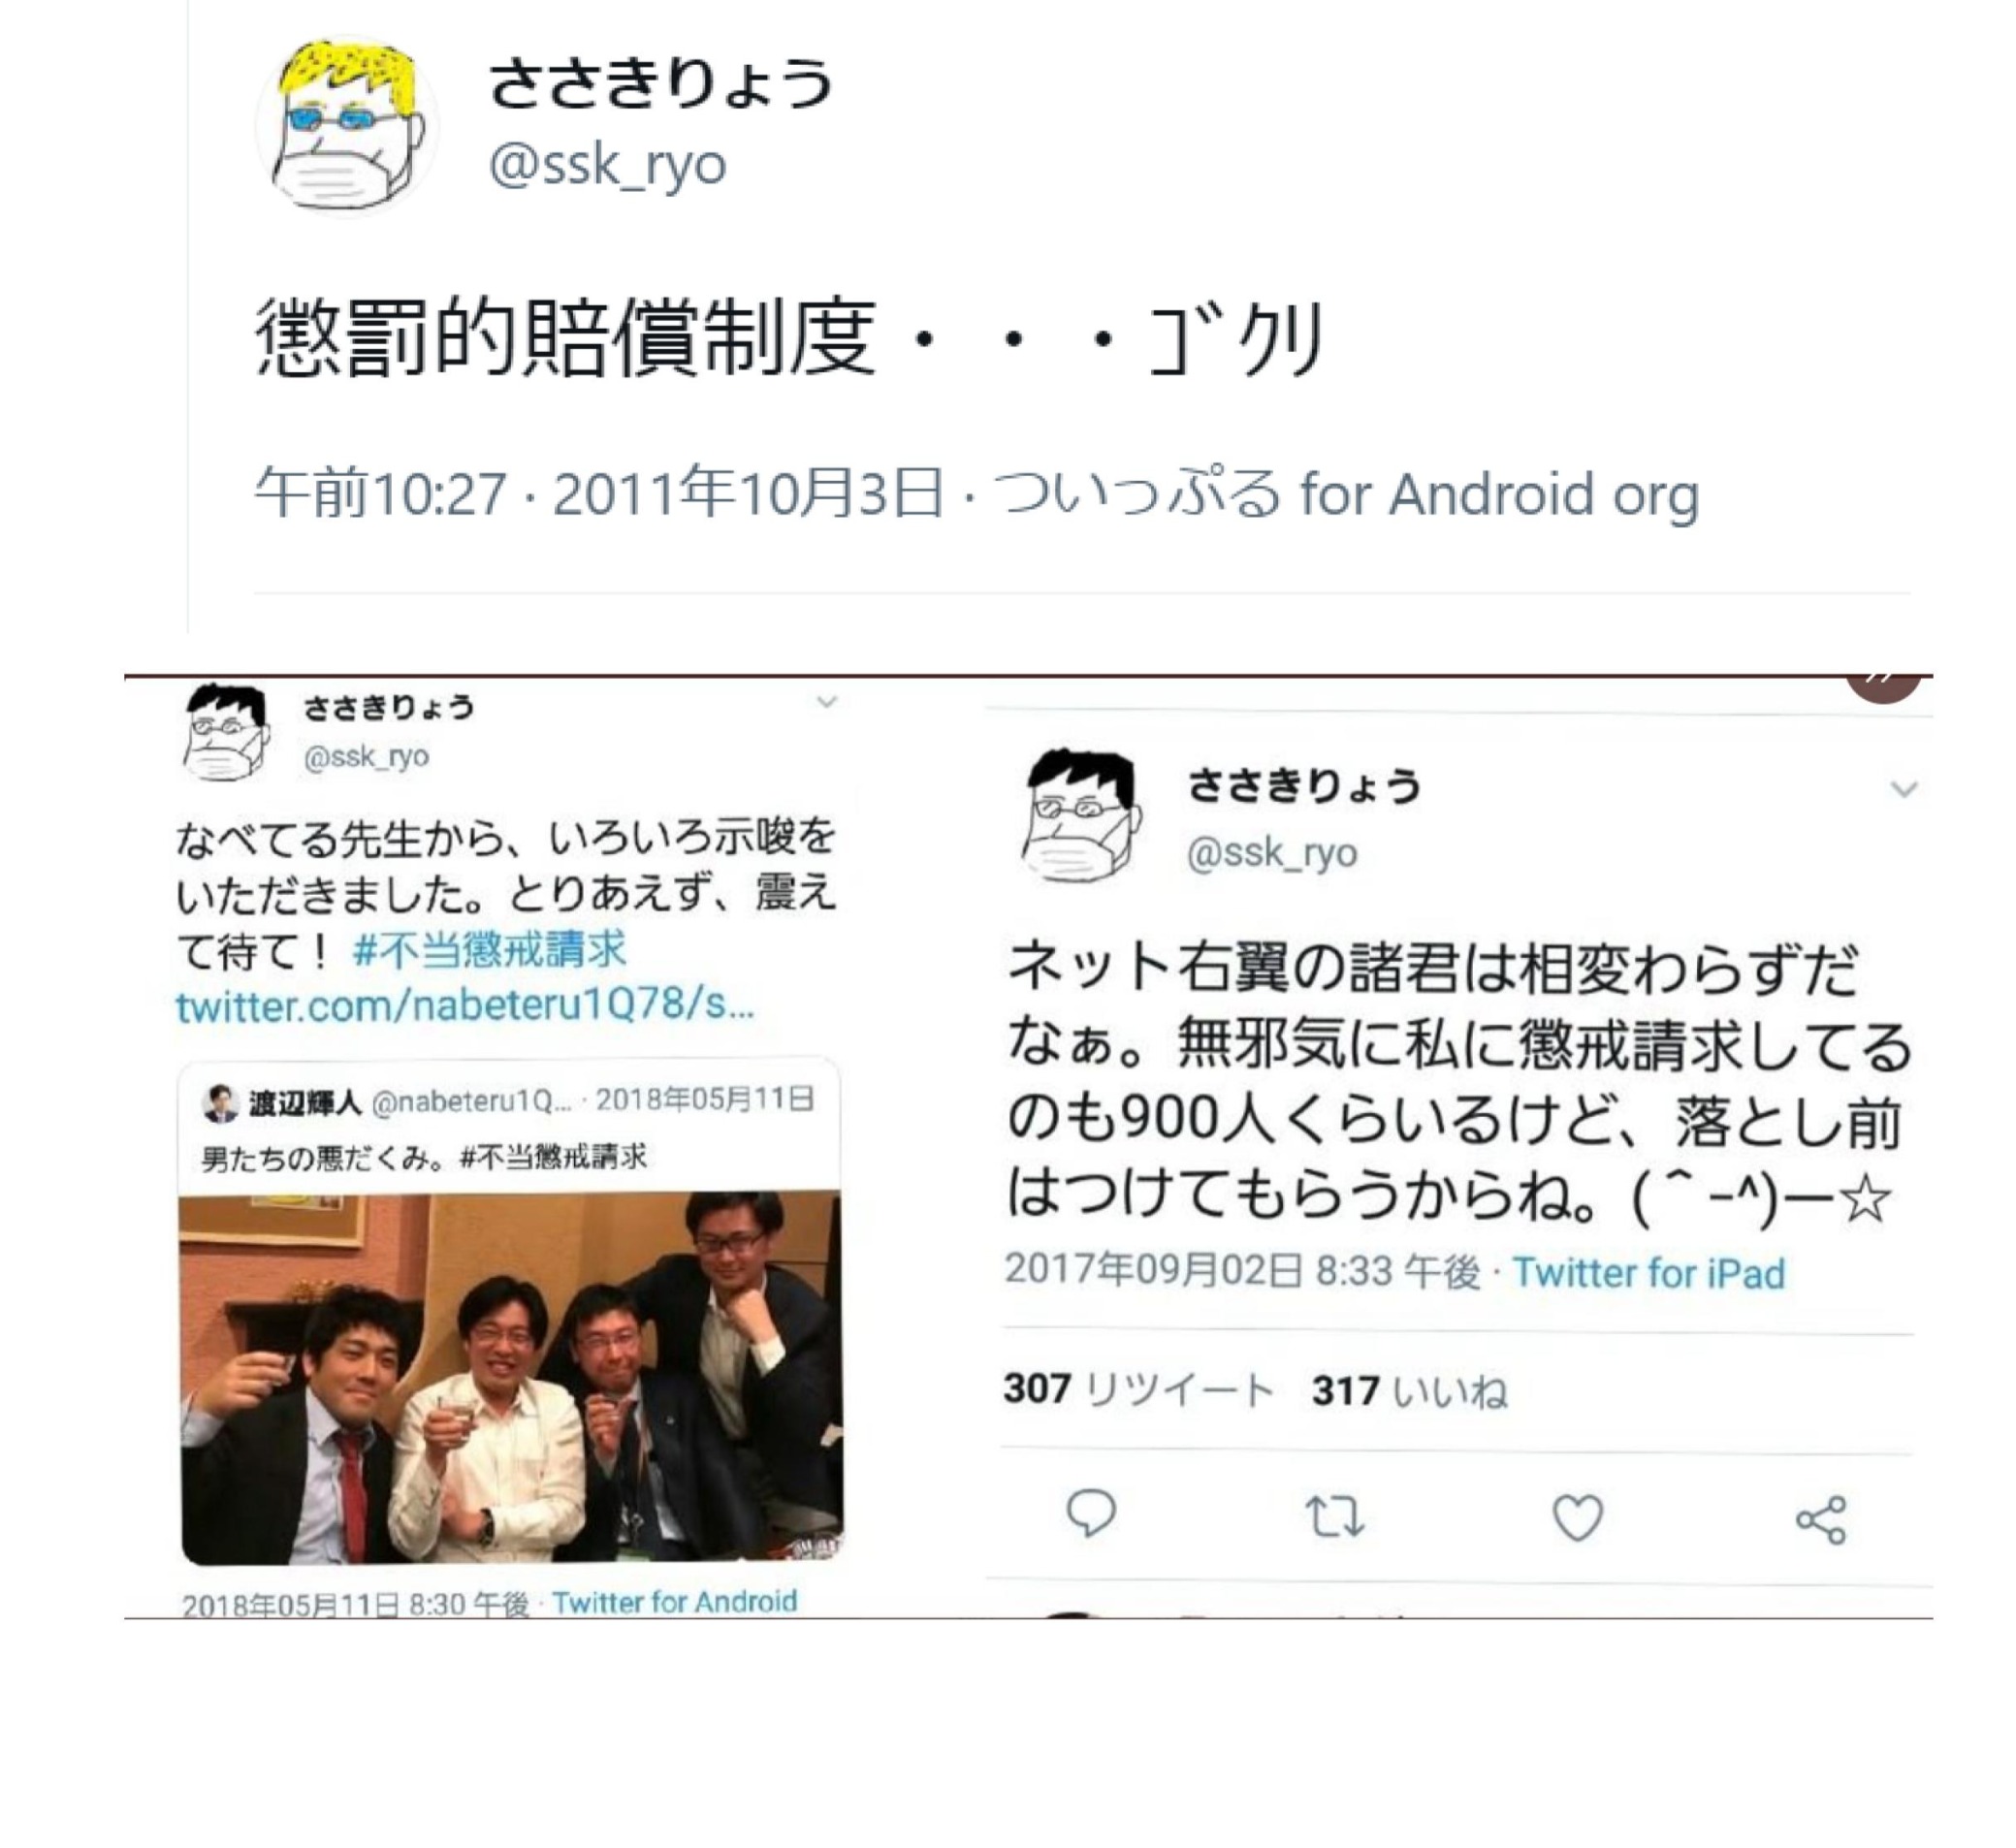Open black-haired avatar in left tweet
The height and width of the screenshot is (1848, 2016).
(x=226, y=731)
